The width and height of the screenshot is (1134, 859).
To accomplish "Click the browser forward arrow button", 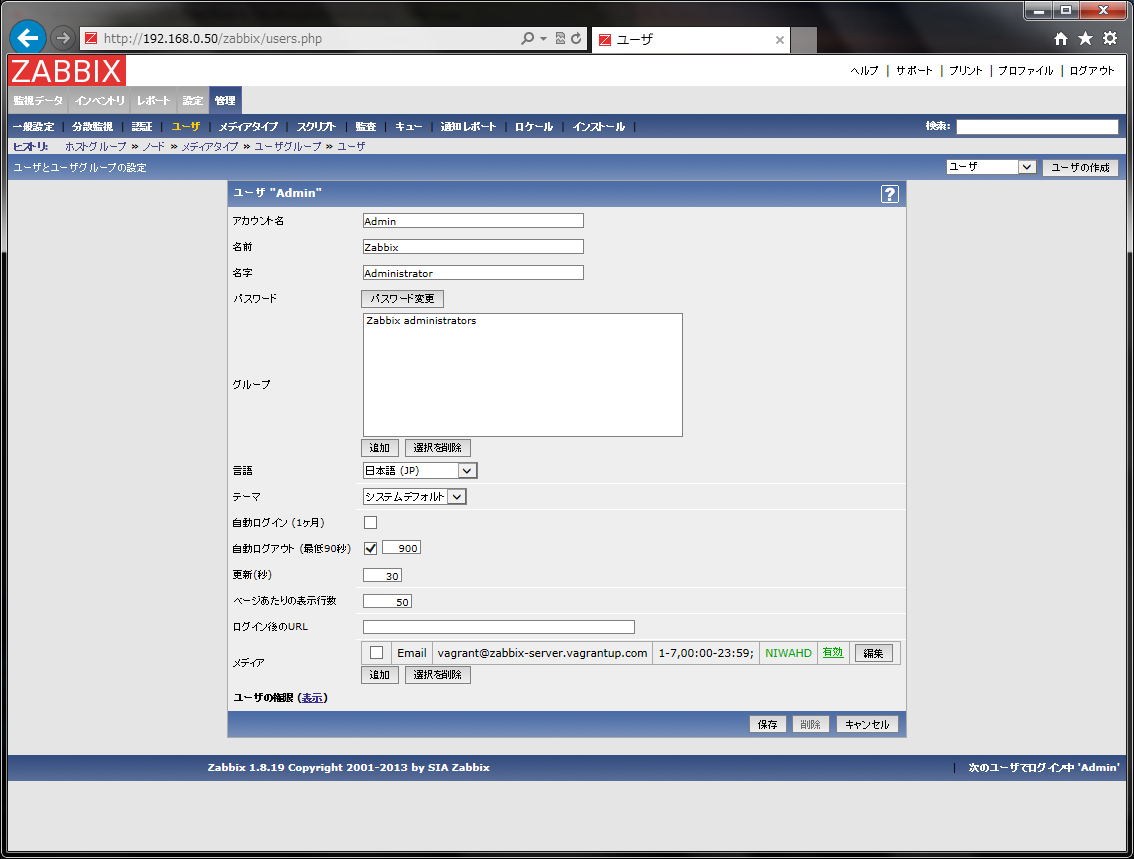I will tap(63, 38).
